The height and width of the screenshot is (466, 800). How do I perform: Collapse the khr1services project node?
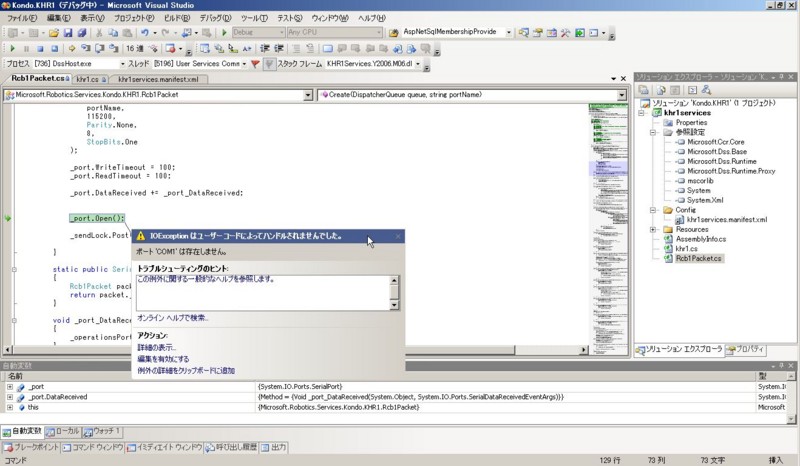[x=642, y=113]
